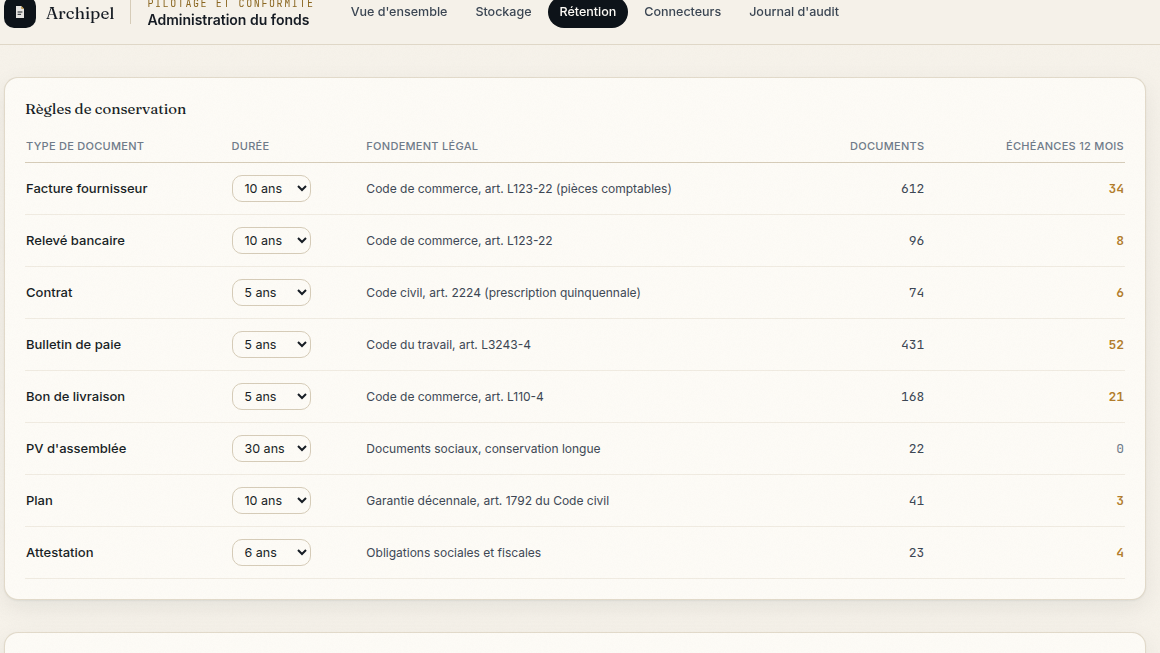1160x653 pixels.
Task: Select the Attestation row label
Action: tap(59, 552)
